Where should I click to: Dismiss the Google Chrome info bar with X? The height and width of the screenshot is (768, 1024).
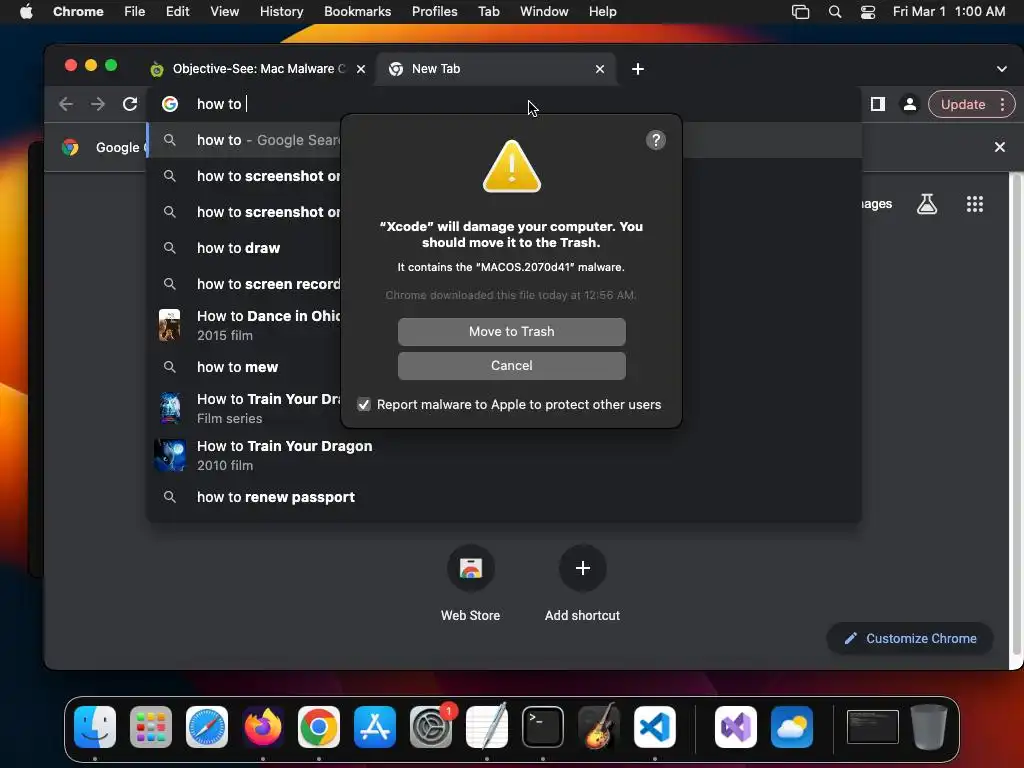[x=999, y=147]
